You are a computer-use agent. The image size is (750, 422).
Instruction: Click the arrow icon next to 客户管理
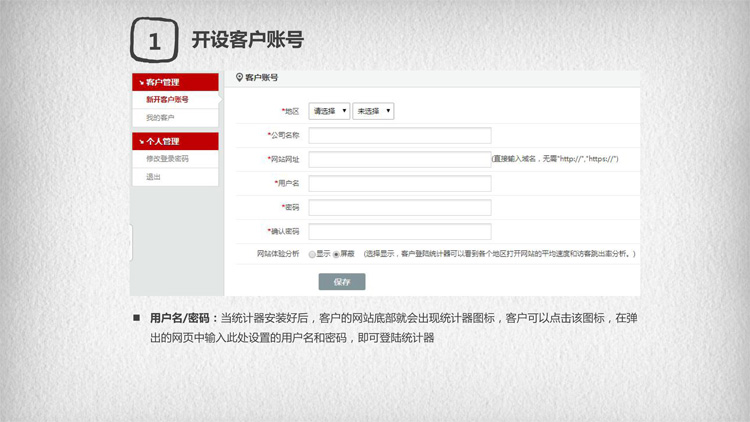pyautogui.click(x=140, y=82)
